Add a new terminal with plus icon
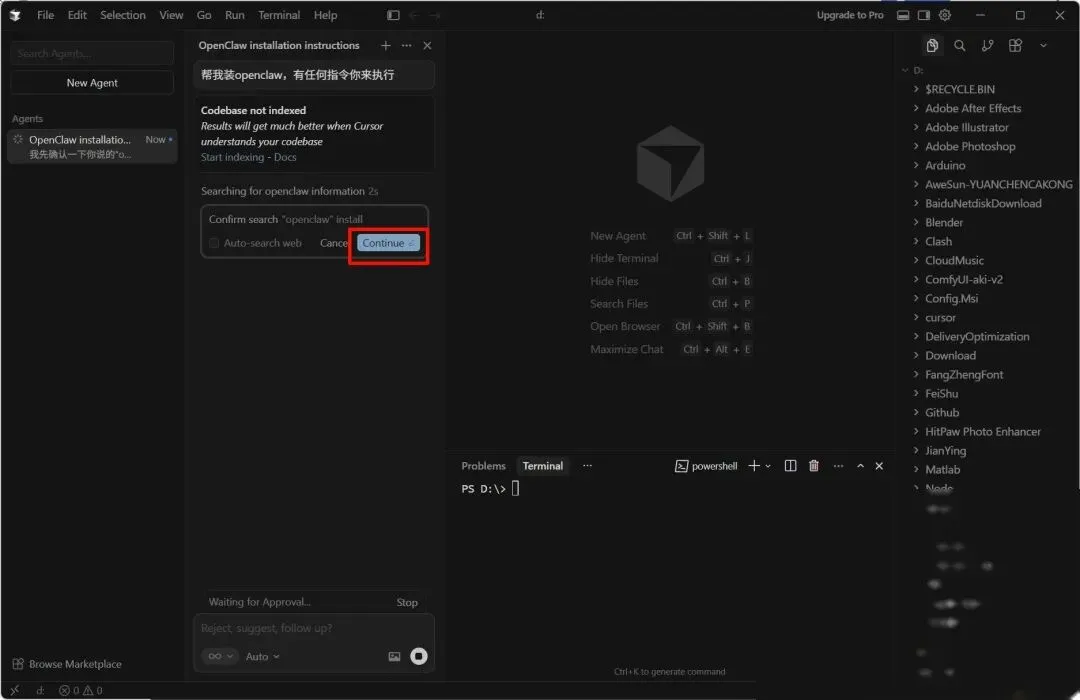 click(x=754, y=466)
